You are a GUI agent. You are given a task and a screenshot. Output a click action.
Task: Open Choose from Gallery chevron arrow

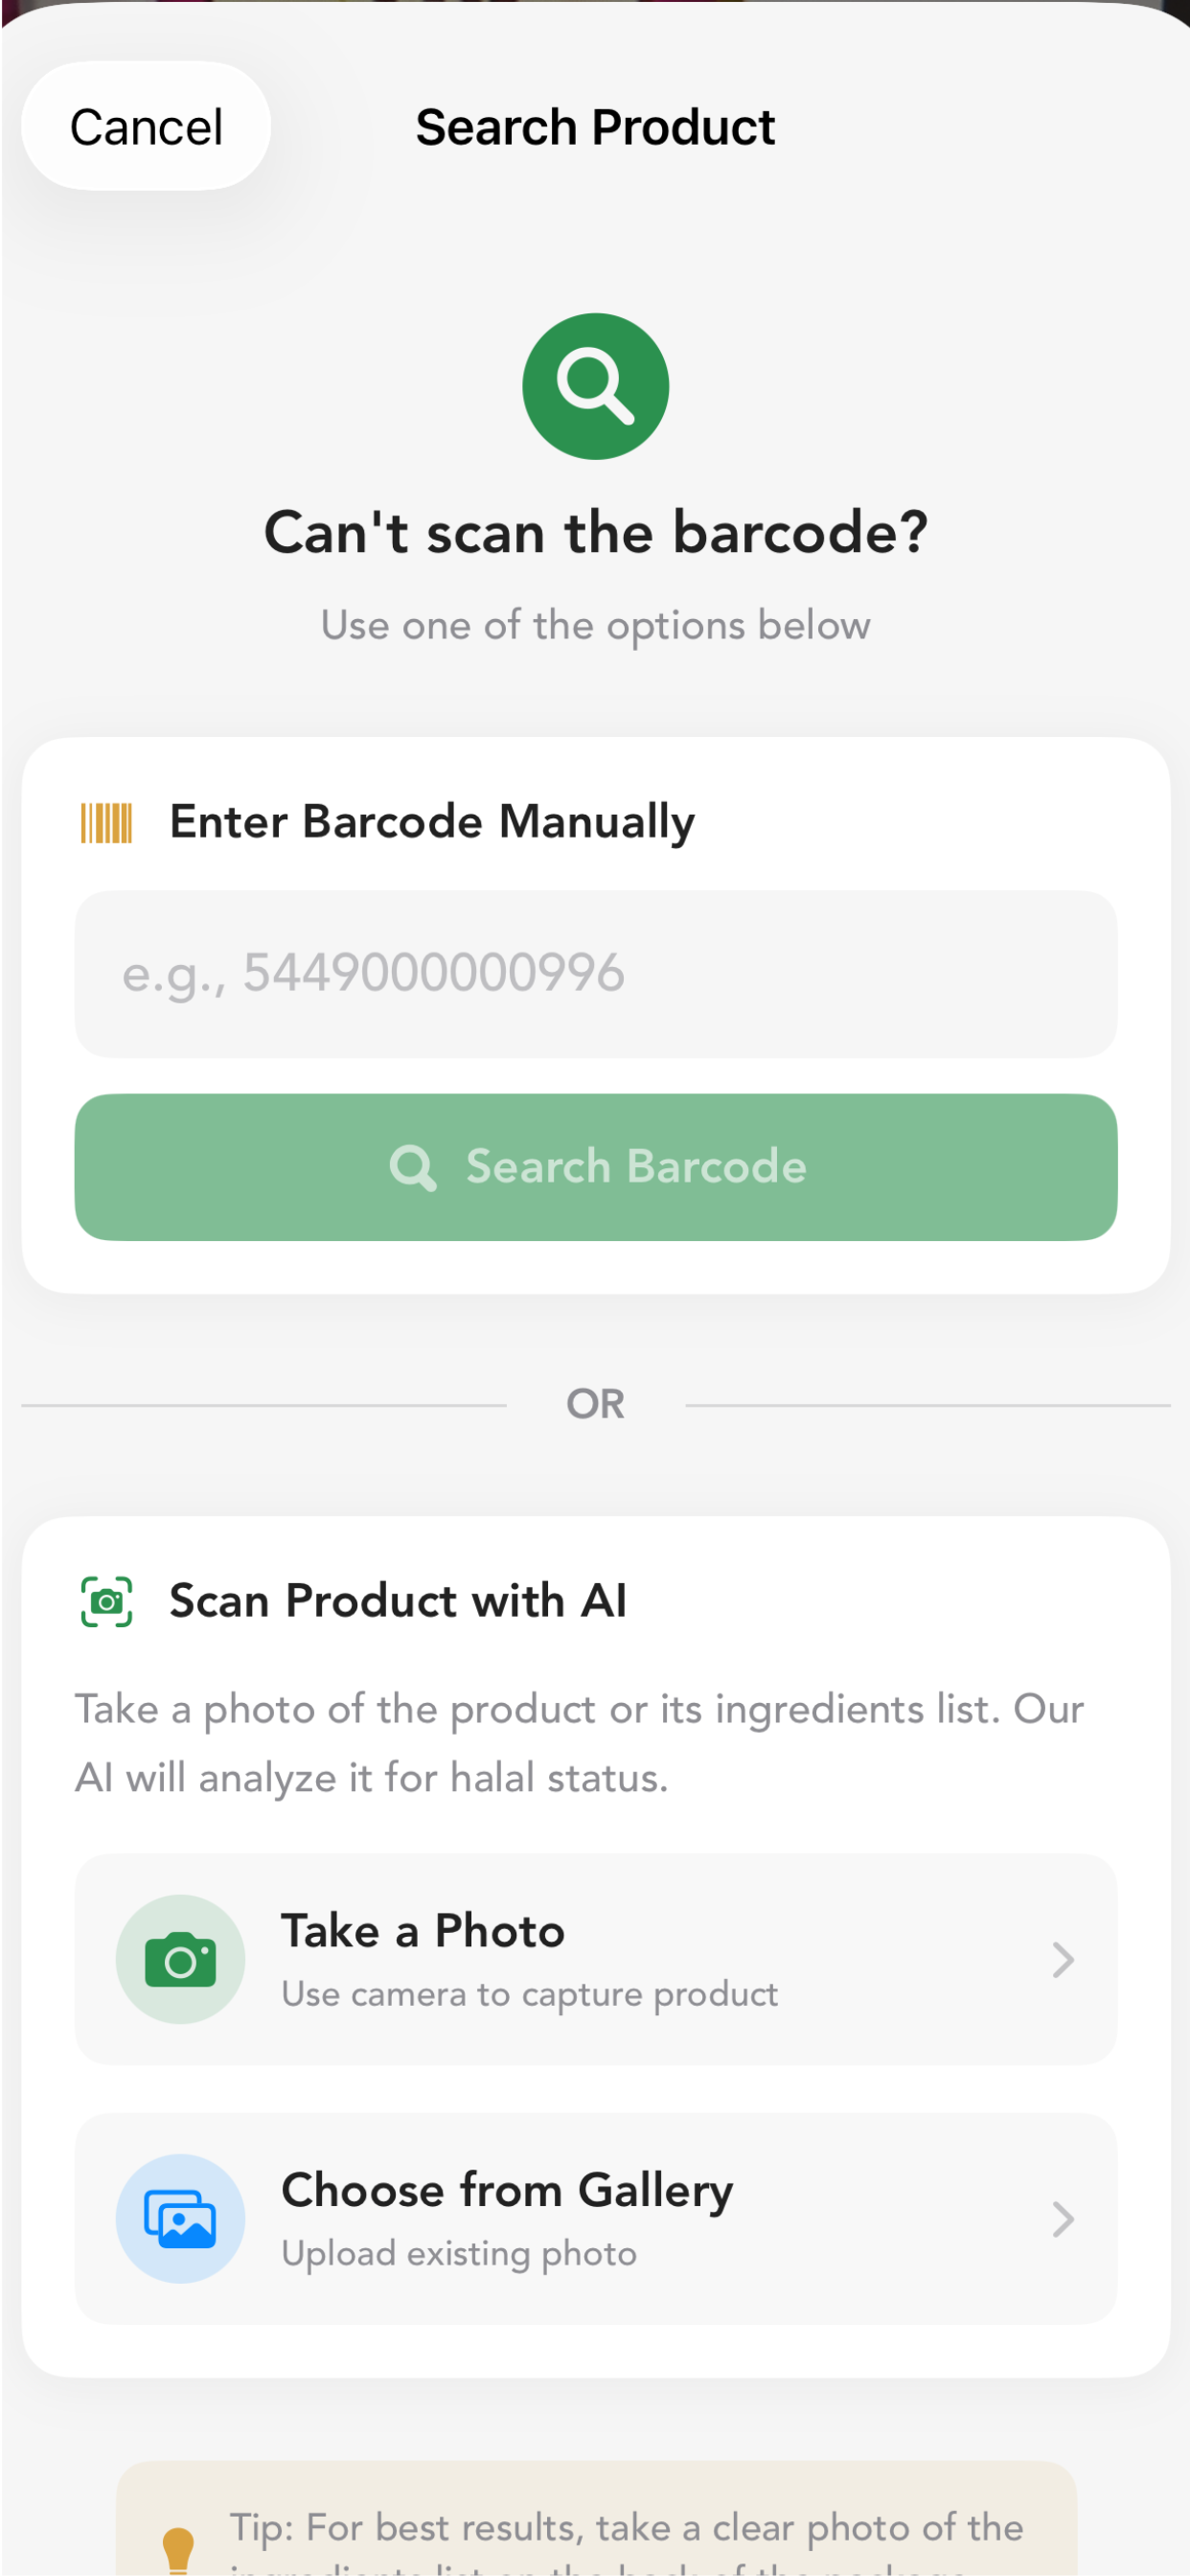(1063, 2219)
